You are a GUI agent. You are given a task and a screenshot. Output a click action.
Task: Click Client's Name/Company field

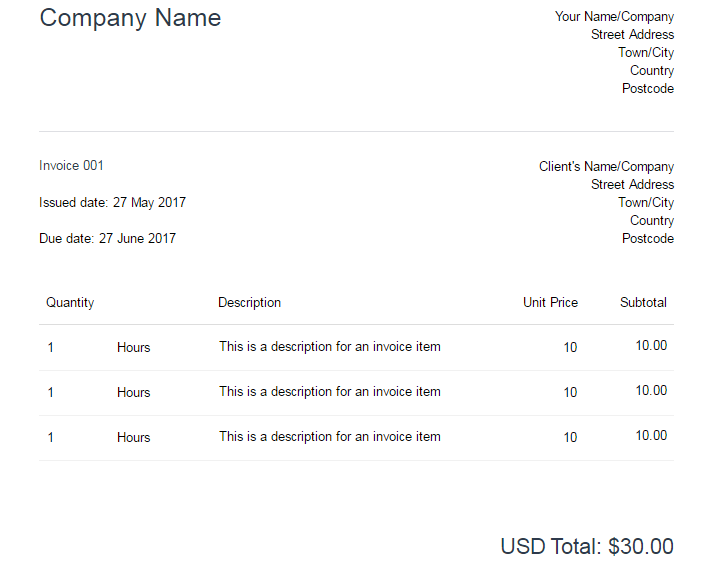tap(607, 167)
